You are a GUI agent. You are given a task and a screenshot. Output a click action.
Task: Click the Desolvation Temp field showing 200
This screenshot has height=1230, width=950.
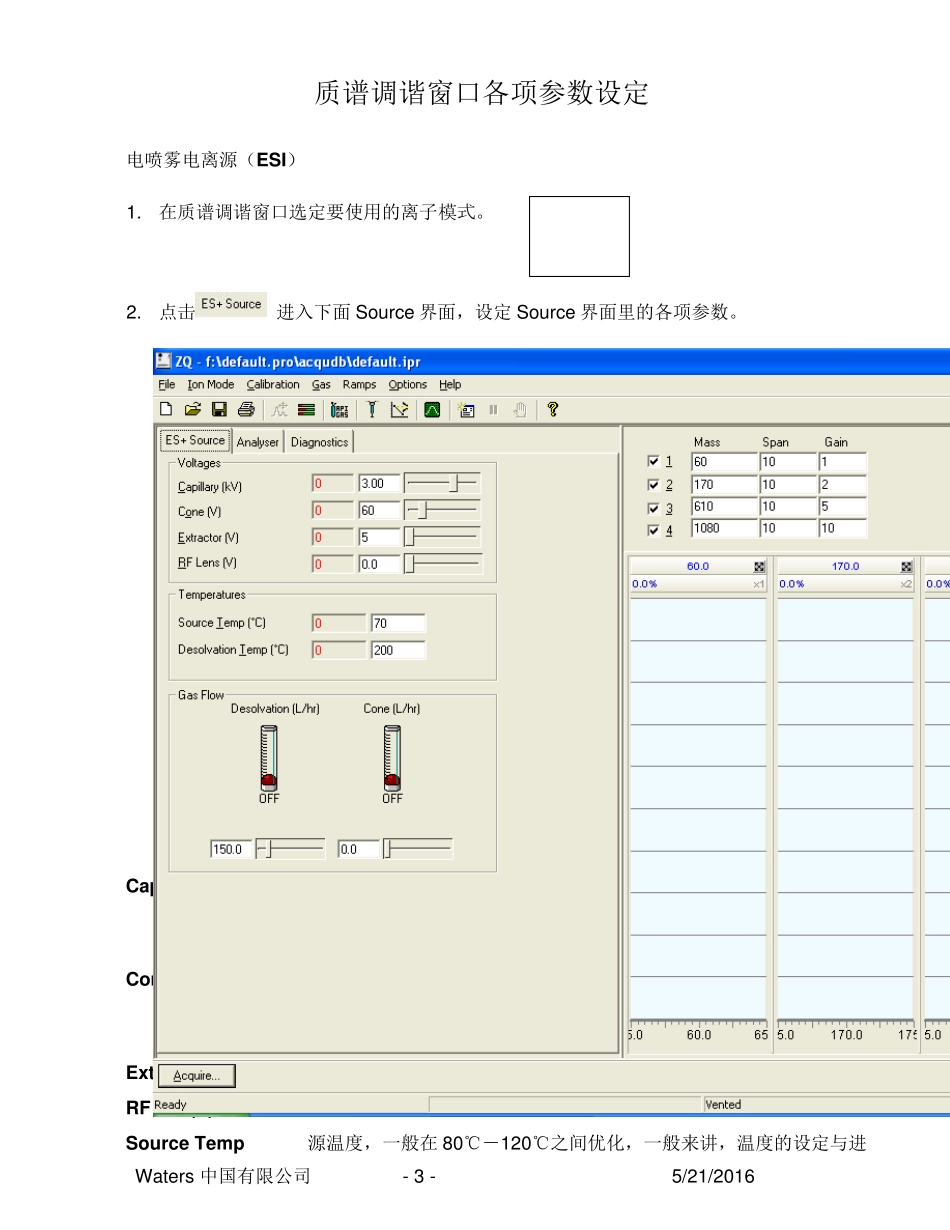[x=398, y=650]
